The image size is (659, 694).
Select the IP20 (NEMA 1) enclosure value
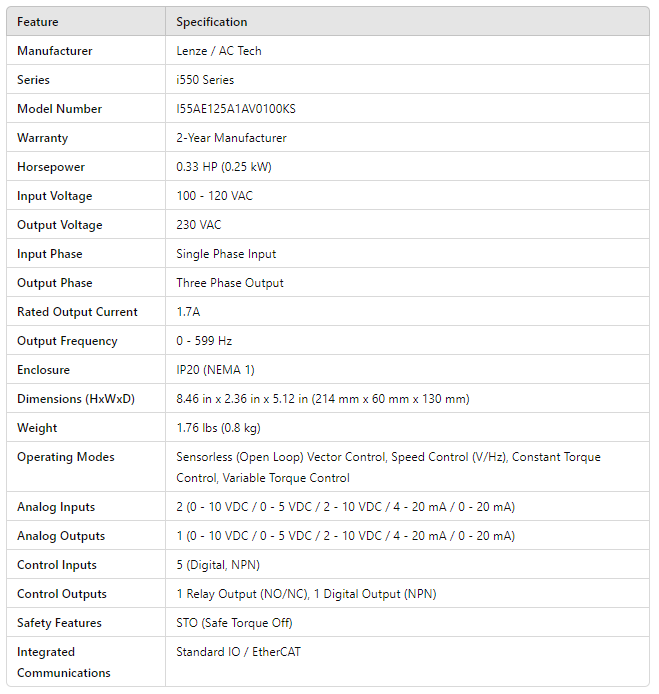(215, 370)
